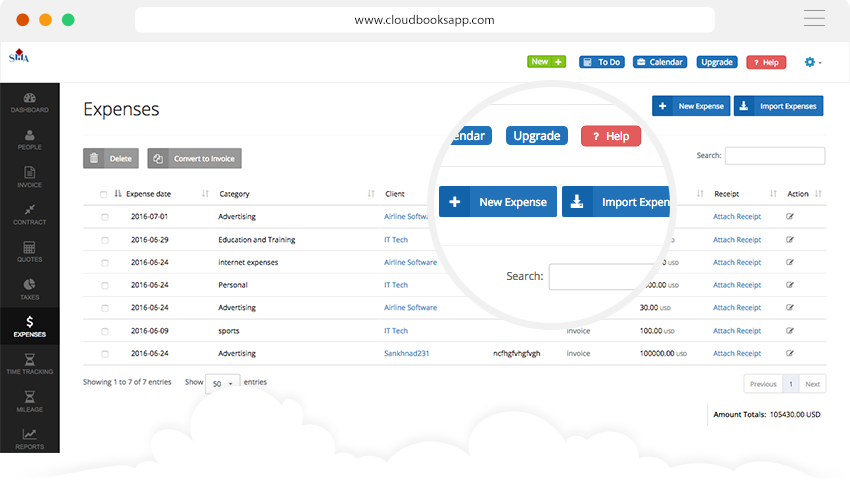
Task: Change the entries per page dropdown
Action: point(222,383)
